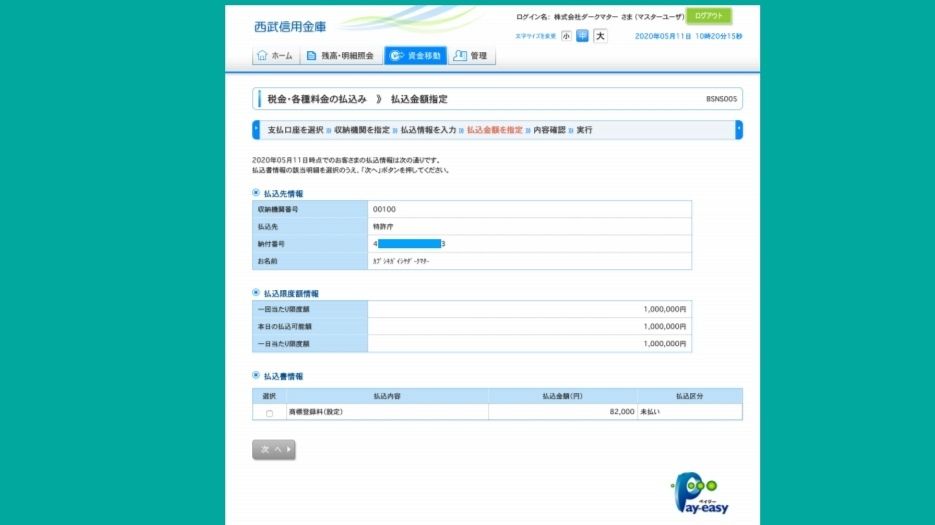This screenshot has height=525, width=935.
Task: Click the 払込書情報 section bullet icon
Action: (256, 376)
